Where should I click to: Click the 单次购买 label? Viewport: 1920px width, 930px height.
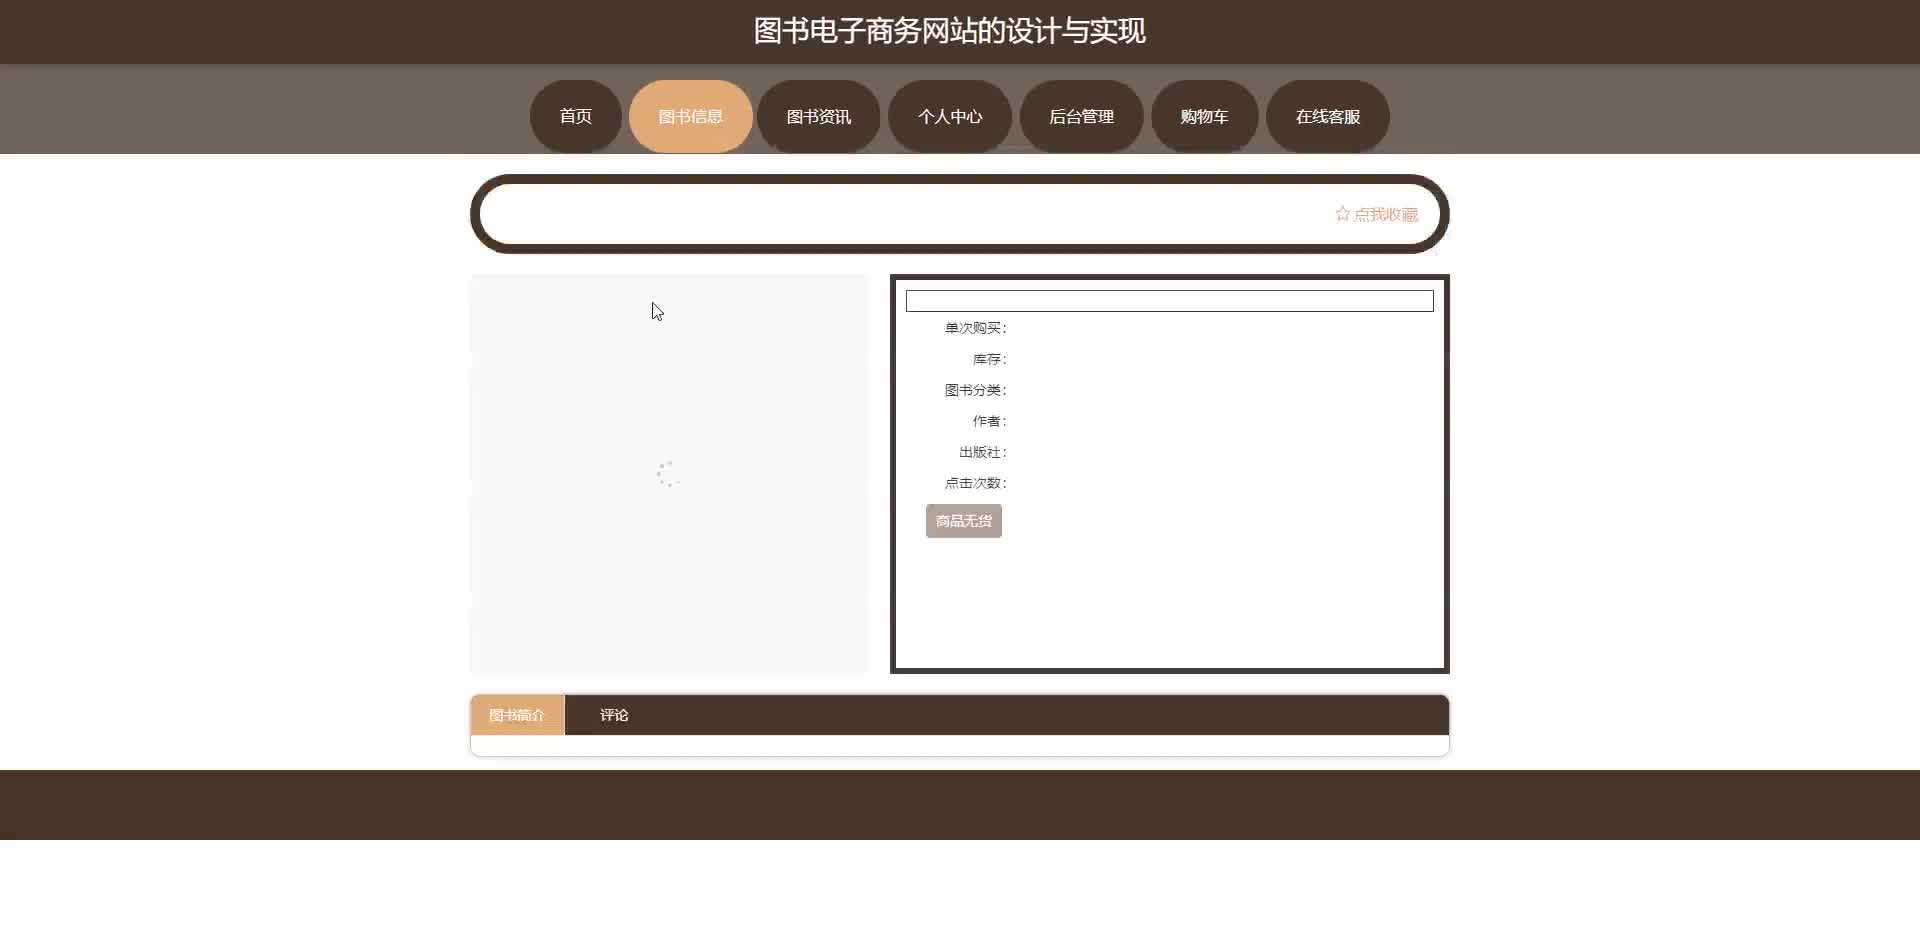975,328
